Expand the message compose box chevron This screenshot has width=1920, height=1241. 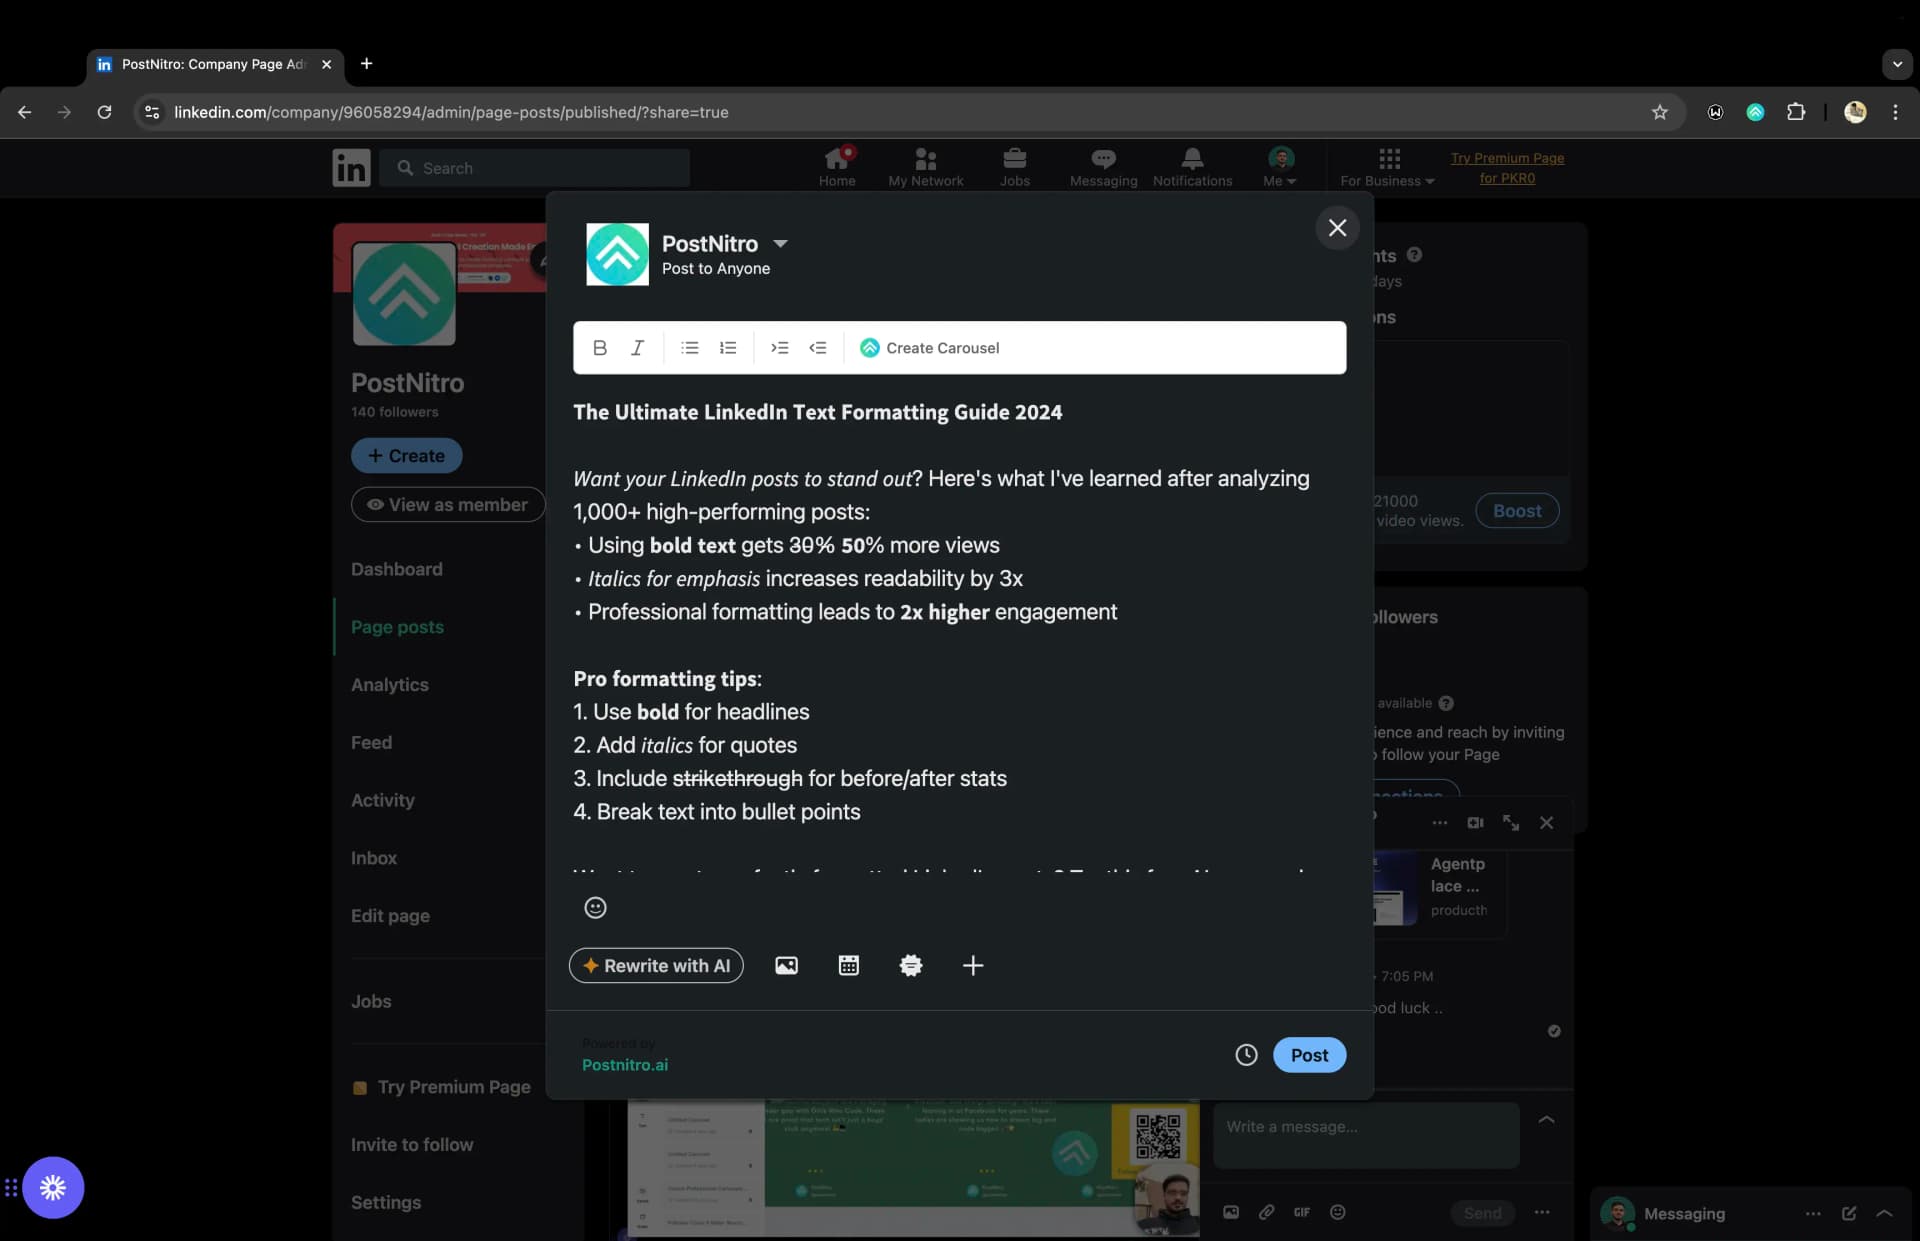tap(1546, 1119)
